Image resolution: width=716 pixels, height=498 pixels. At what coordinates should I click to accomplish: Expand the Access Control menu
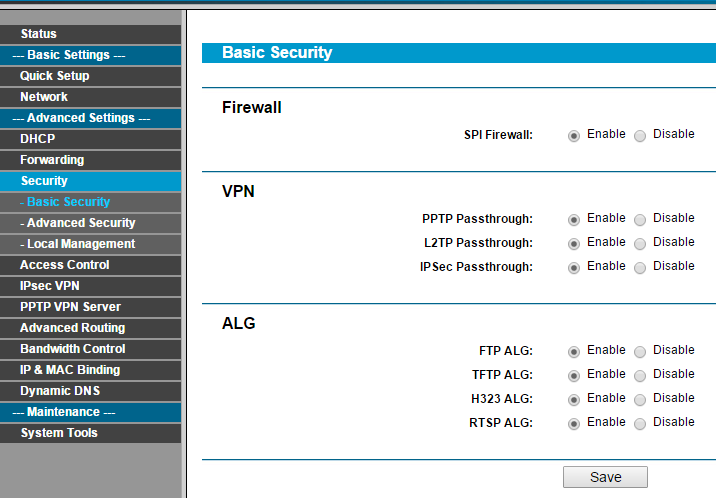(x=65, y=265)
